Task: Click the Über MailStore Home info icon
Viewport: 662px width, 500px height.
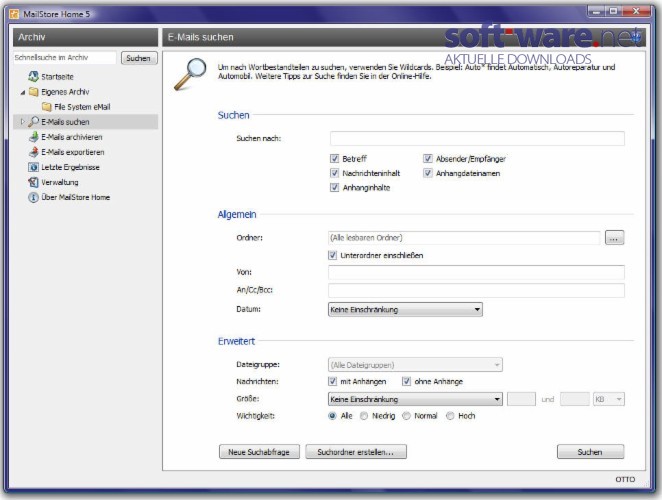Action: (x=33, y=197)
